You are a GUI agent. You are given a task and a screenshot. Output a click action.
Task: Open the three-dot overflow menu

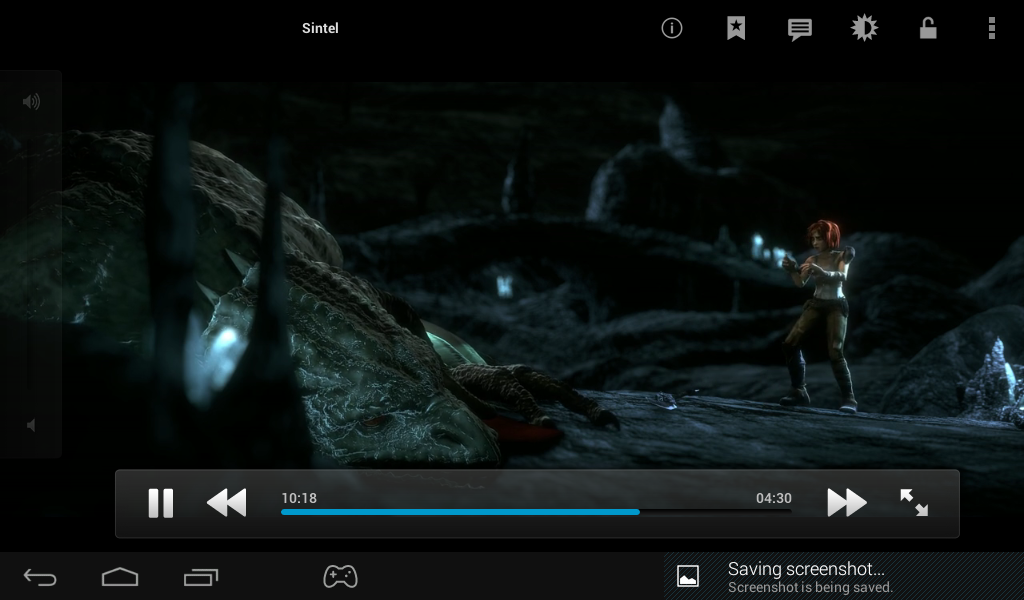(x=991, y=28)
